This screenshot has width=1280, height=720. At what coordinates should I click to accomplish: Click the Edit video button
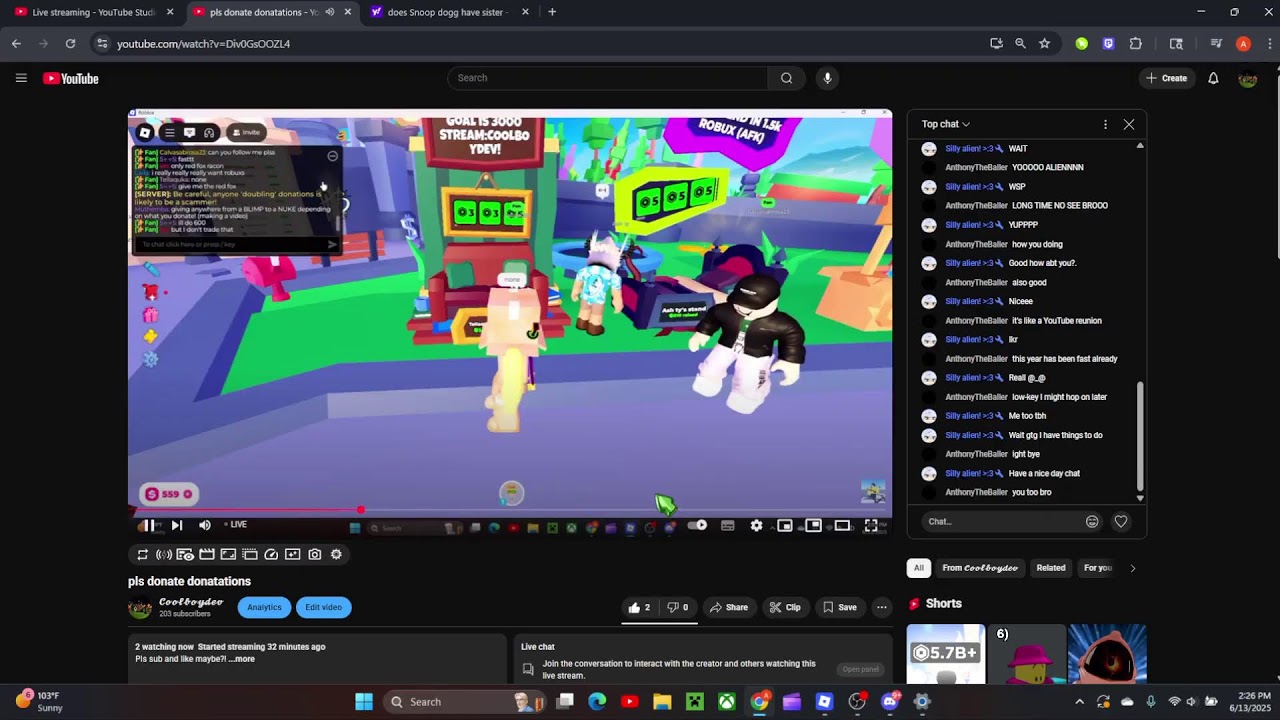(x=323, y=607)
